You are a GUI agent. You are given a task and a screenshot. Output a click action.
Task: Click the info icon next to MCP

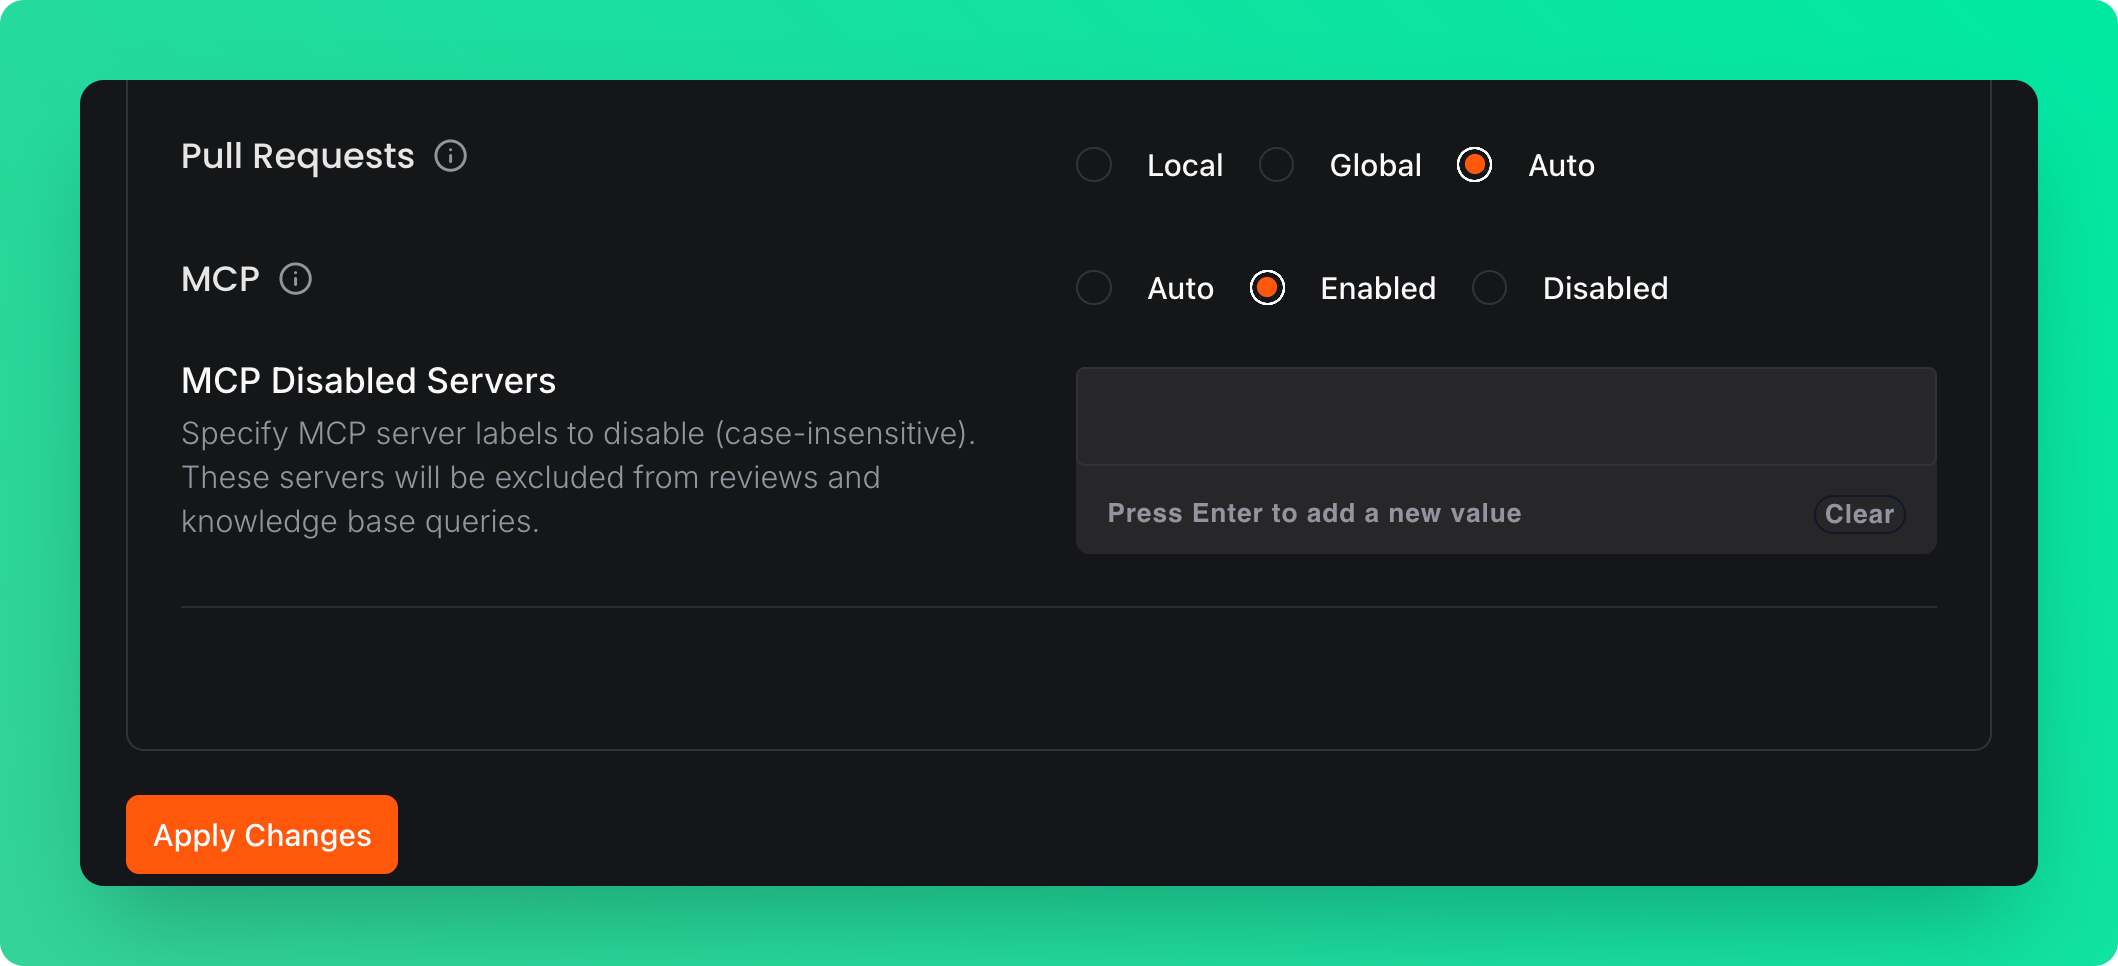[295, 280]
